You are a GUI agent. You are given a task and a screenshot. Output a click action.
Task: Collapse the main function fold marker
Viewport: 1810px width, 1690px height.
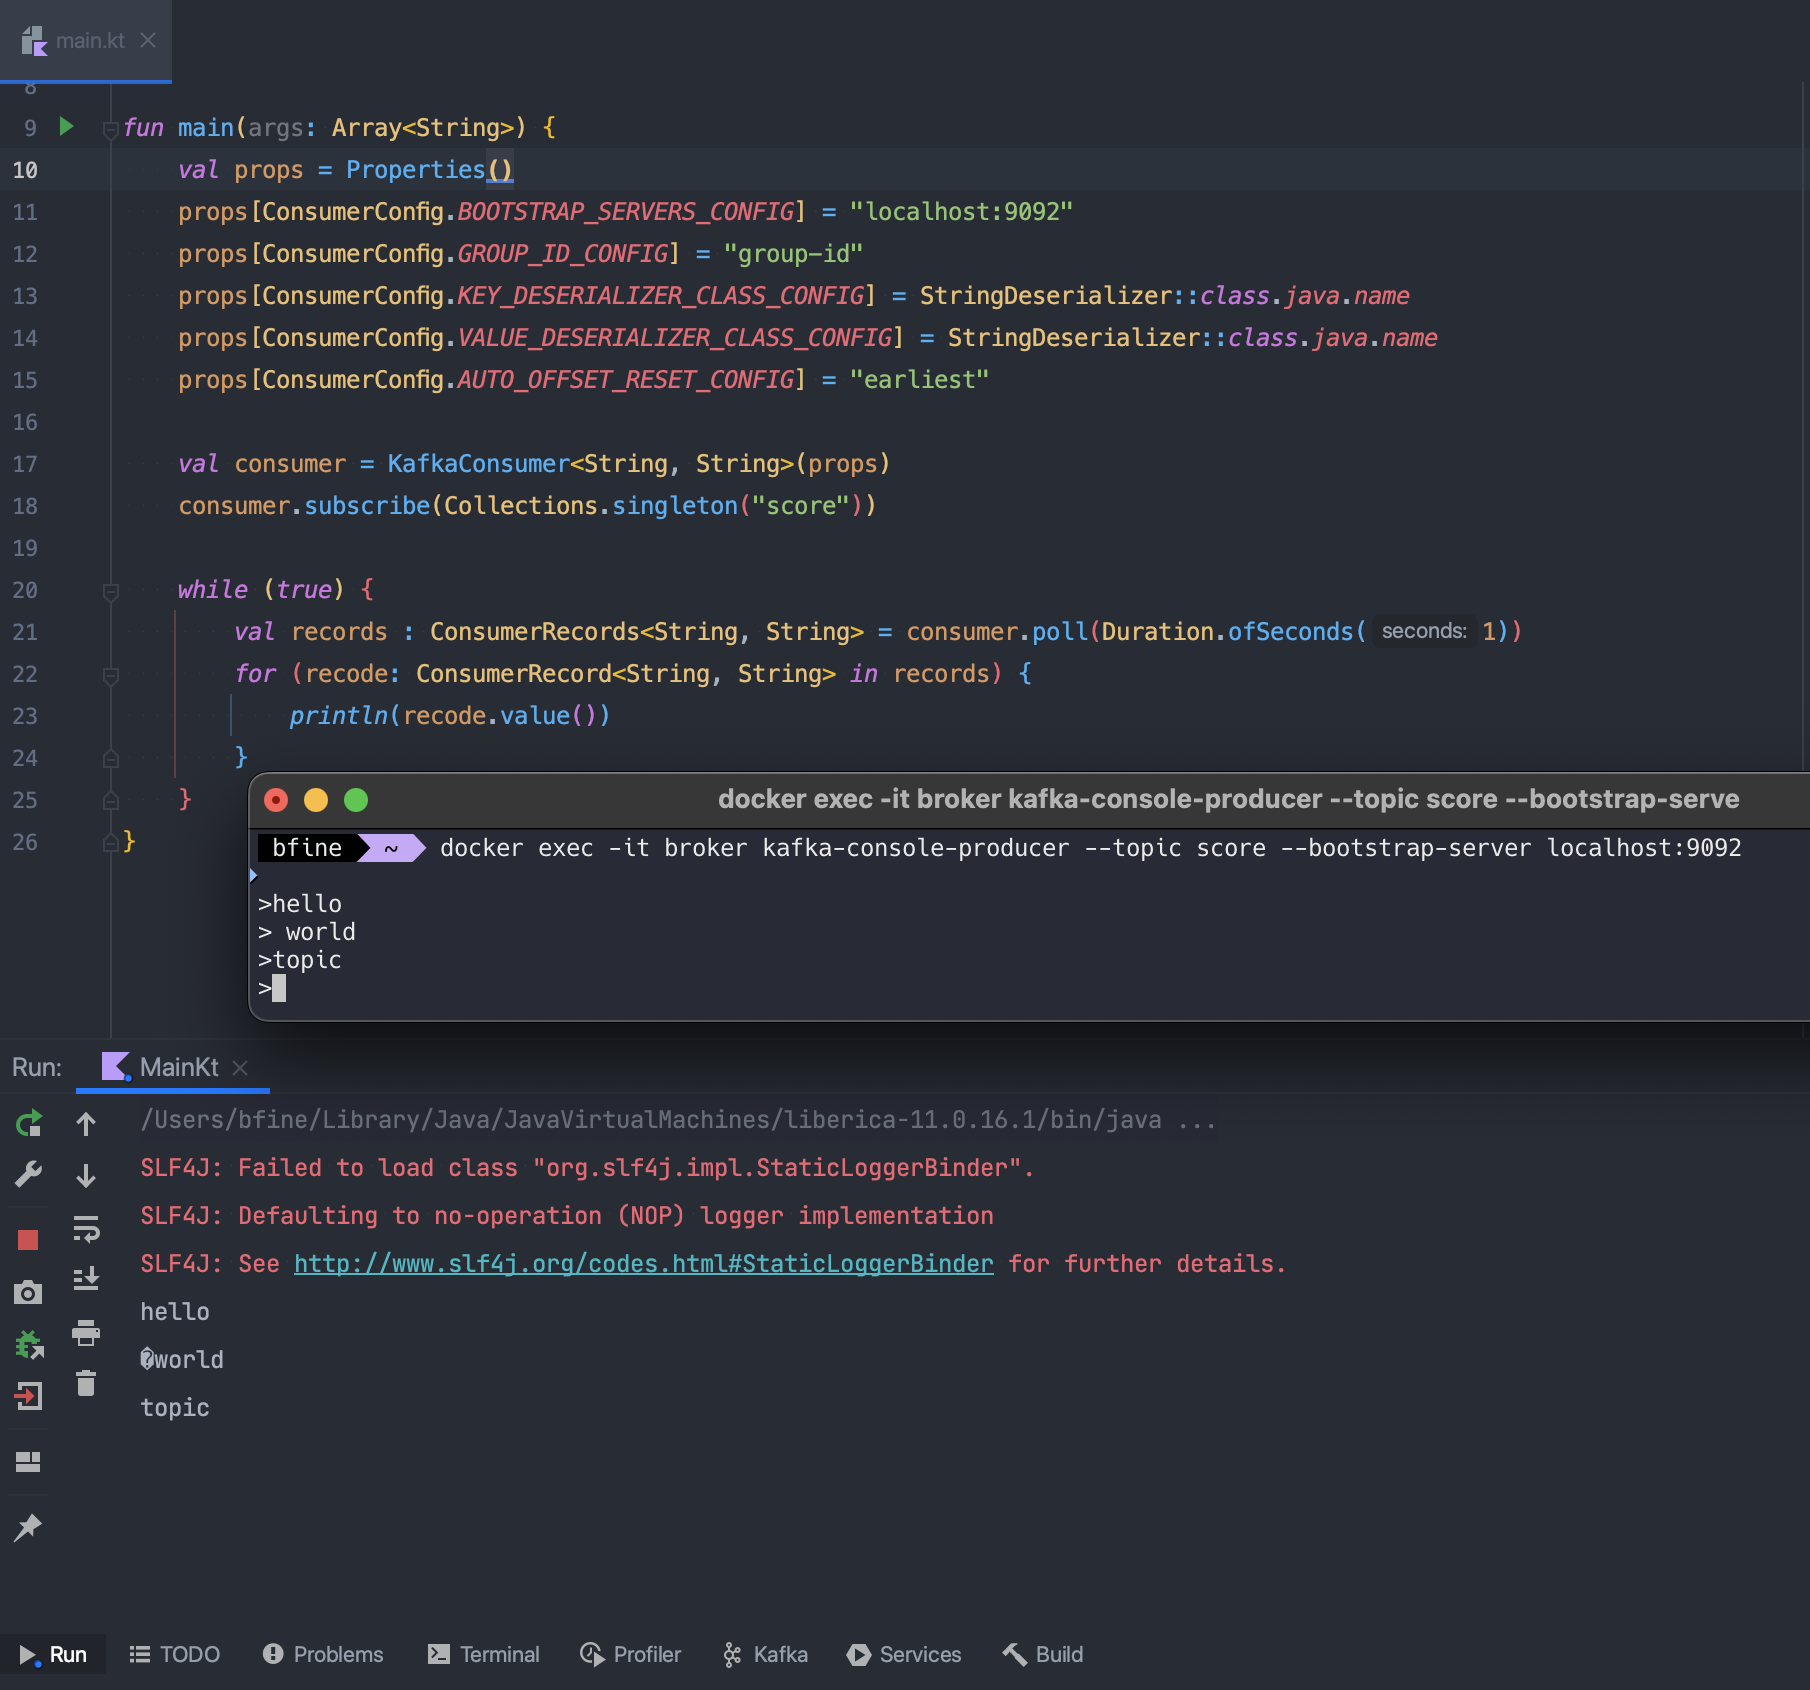coord(111,129)
